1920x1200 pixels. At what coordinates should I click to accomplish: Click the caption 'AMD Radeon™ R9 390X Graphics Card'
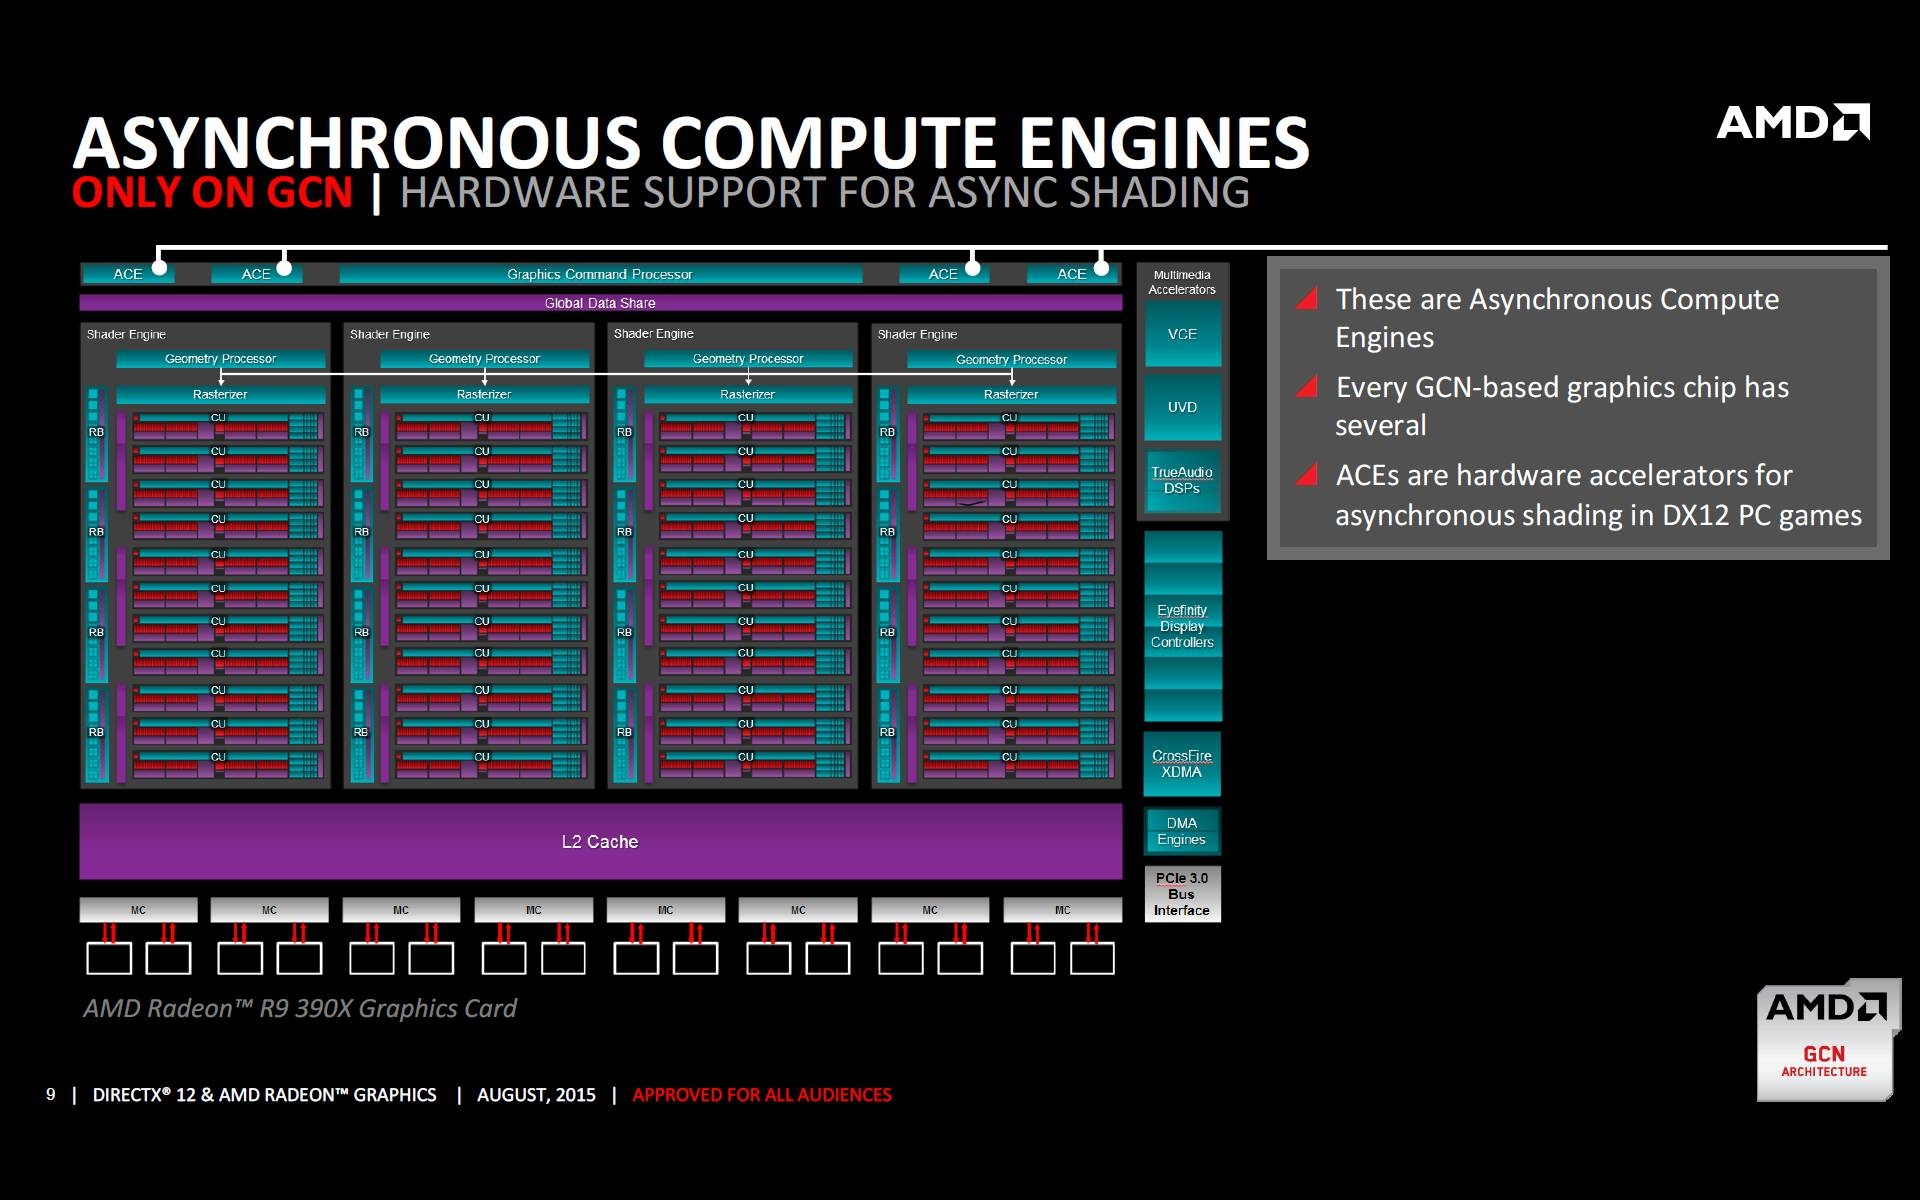300,1008
